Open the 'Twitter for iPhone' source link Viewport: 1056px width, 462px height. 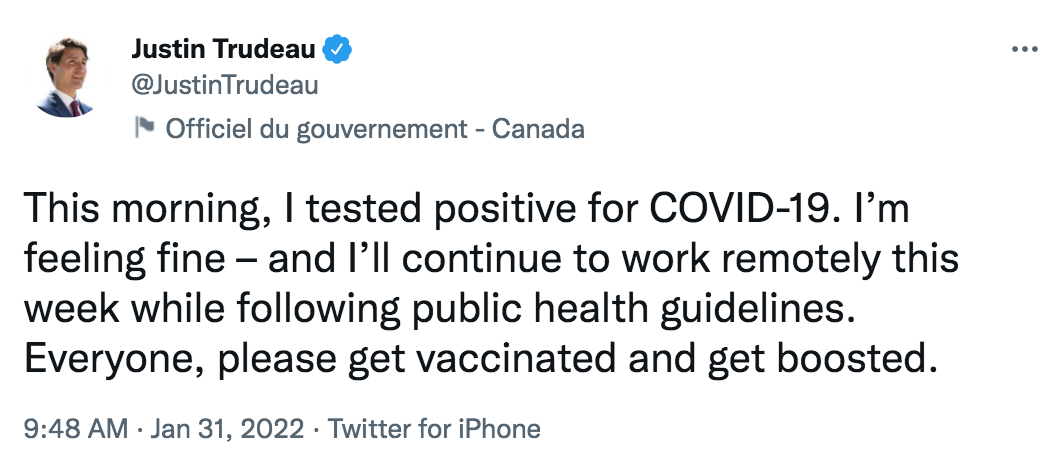[434, 429]
